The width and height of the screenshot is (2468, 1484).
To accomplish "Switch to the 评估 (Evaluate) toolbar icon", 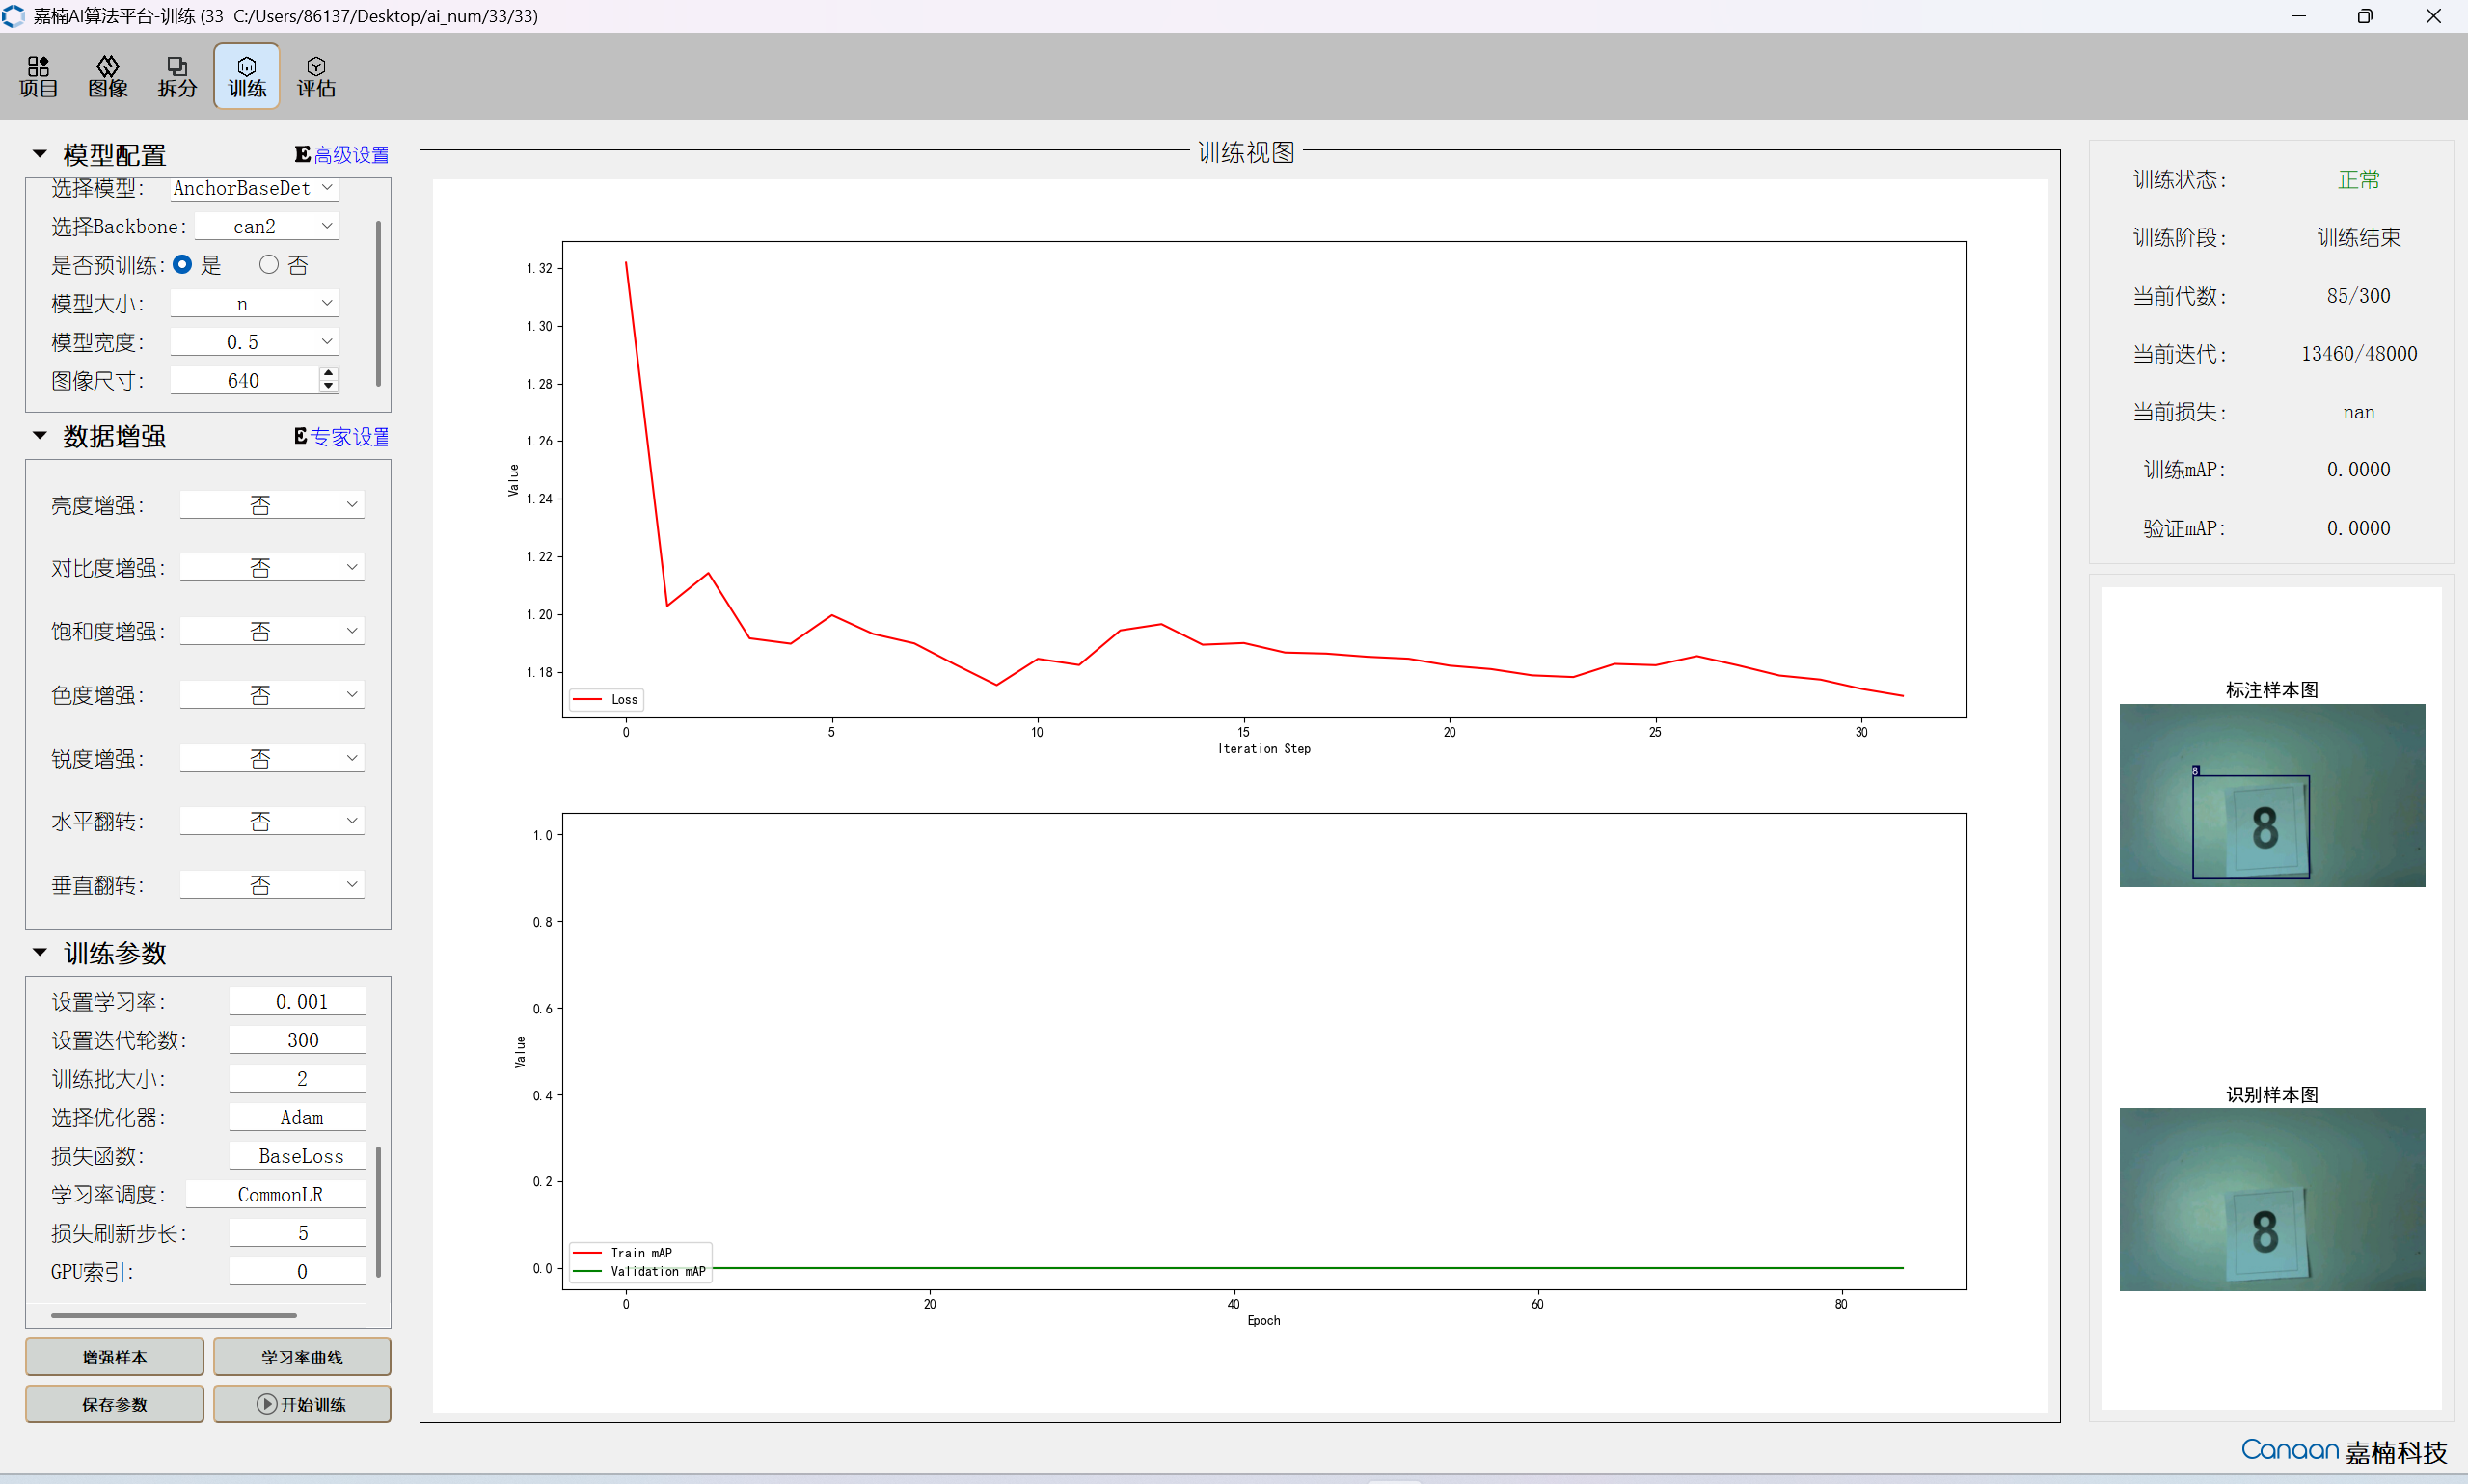I will pos(316,76).
